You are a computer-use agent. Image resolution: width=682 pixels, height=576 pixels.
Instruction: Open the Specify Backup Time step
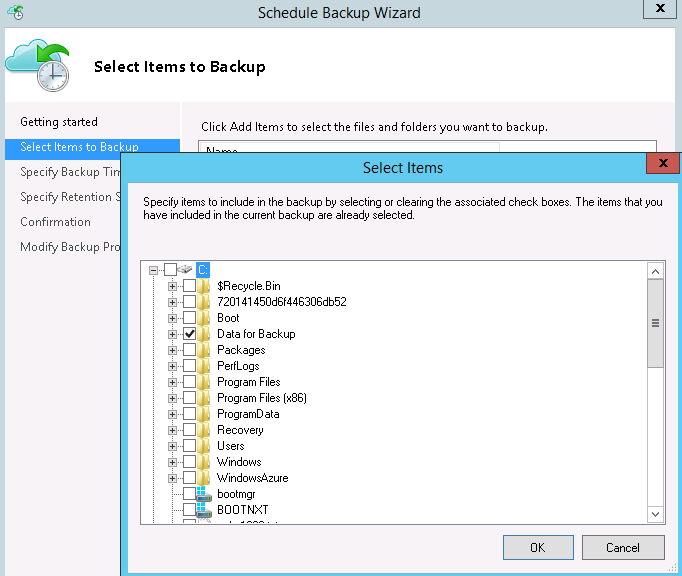point(70,172)
